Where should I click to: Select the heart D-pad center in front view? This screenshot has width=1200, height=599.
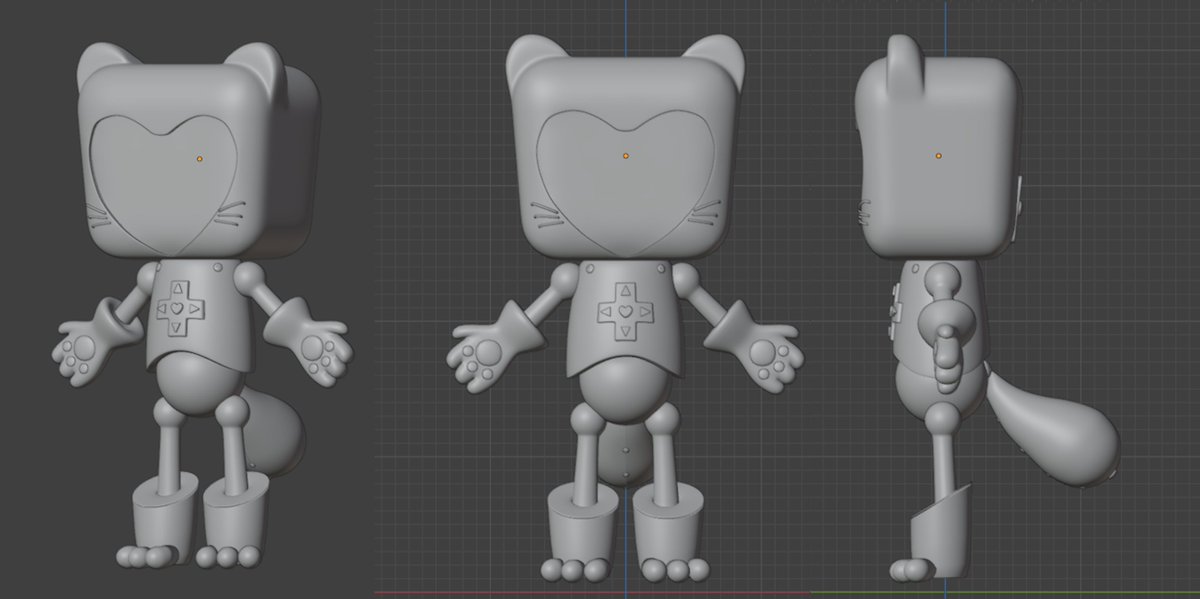coord(624,313)
